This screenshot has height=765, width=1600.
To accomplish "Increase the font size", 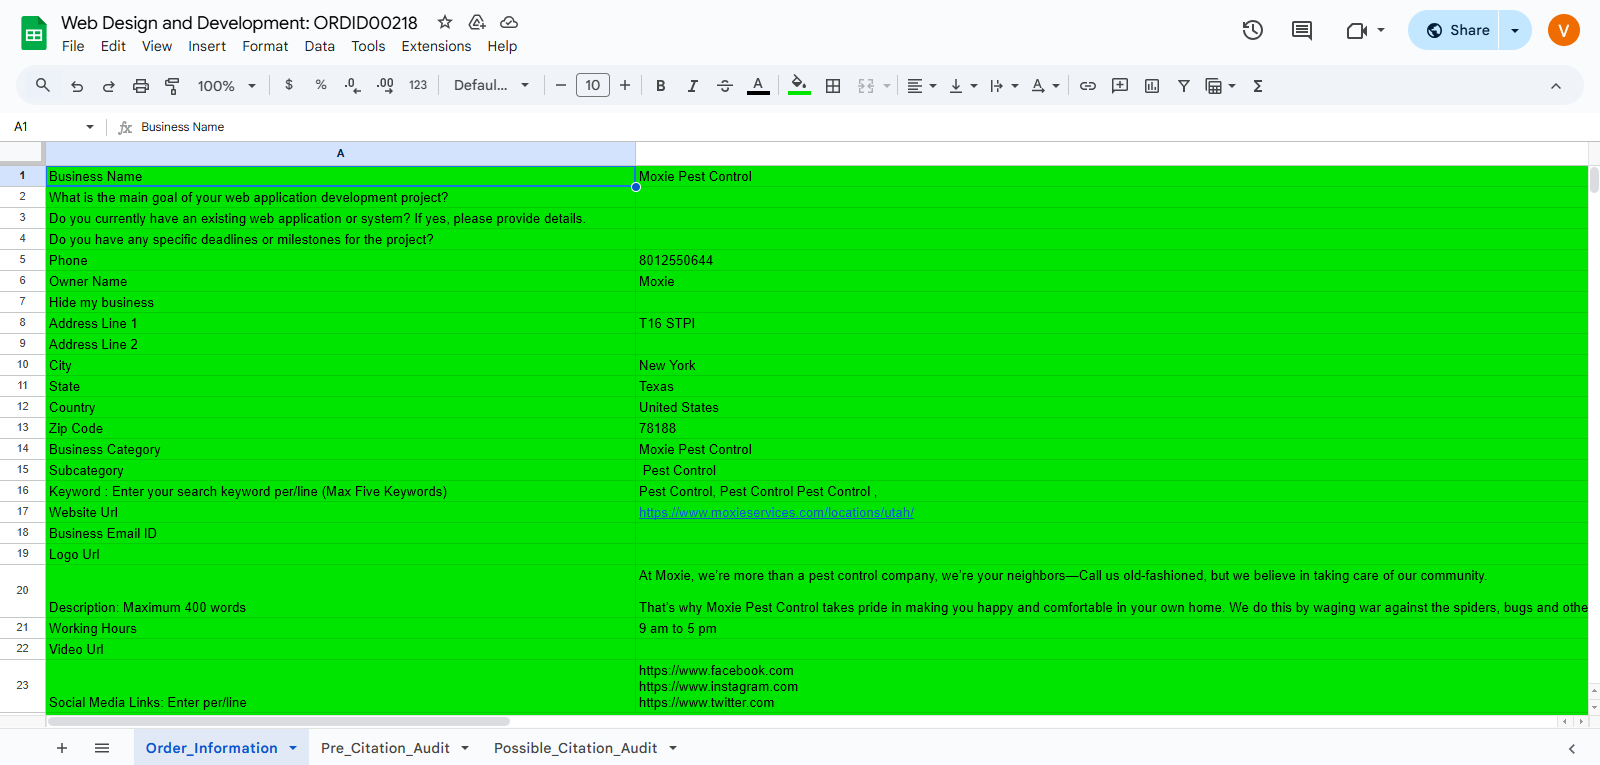I will pos(625,85).
